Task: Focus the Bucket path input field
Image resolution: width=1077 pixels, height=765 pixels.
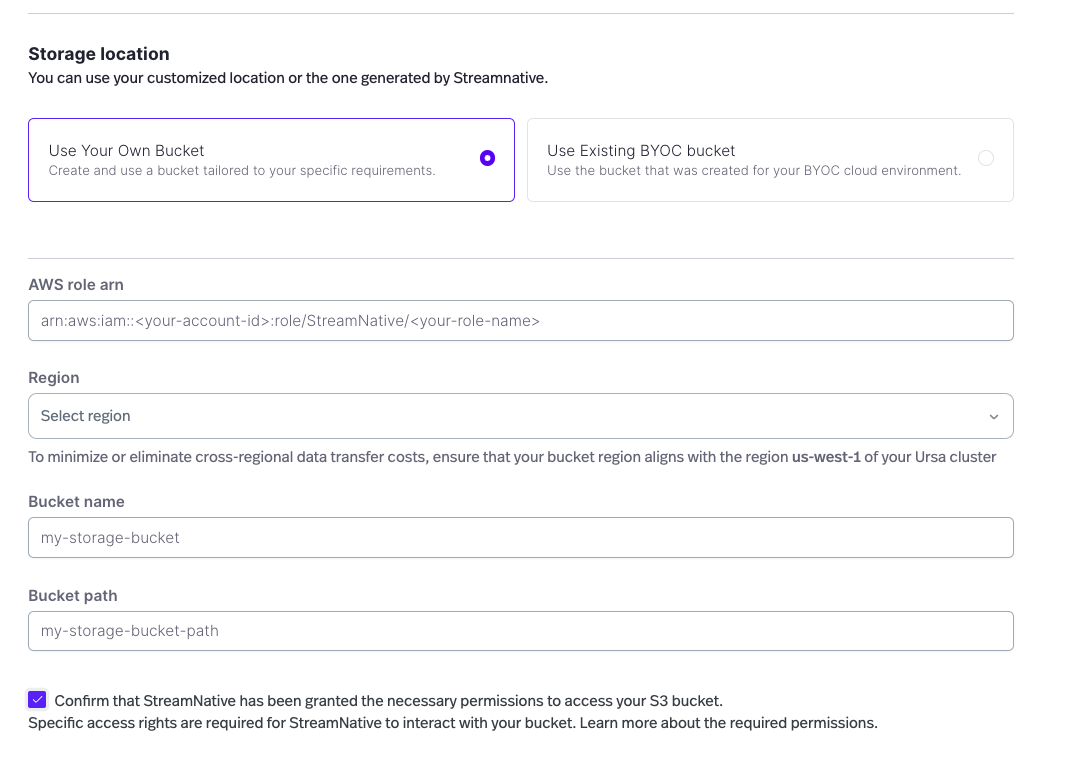Action: point(520,631)
